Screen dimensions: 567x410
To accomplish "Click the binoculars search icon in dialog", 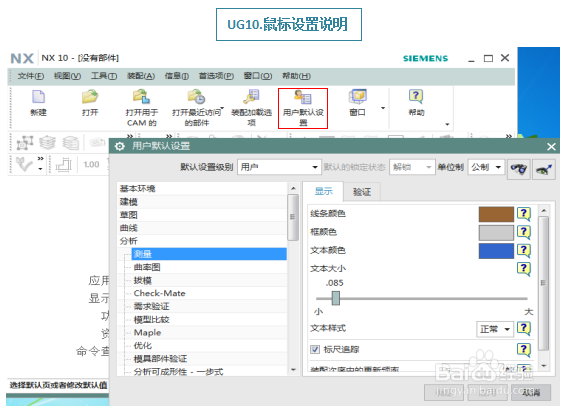I will 519,168.
